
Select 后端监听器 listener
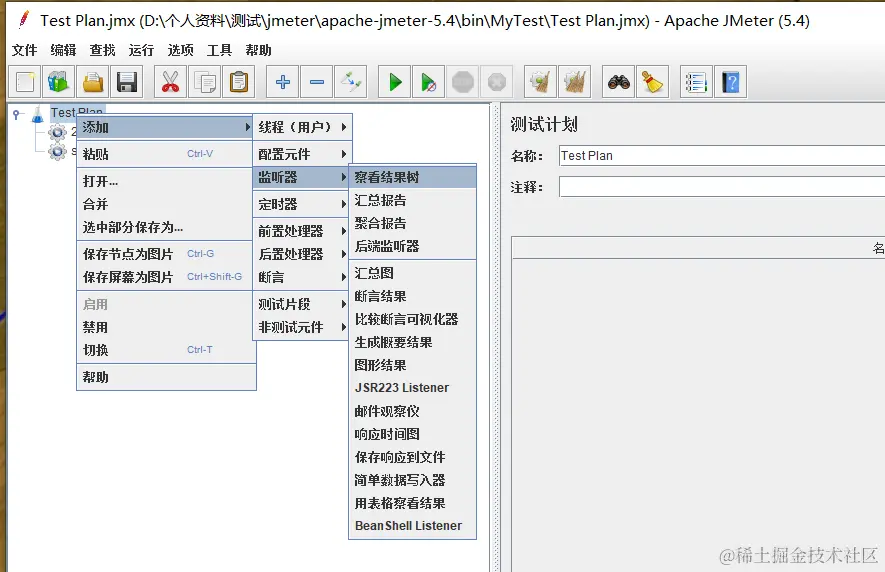pos(413,246)
